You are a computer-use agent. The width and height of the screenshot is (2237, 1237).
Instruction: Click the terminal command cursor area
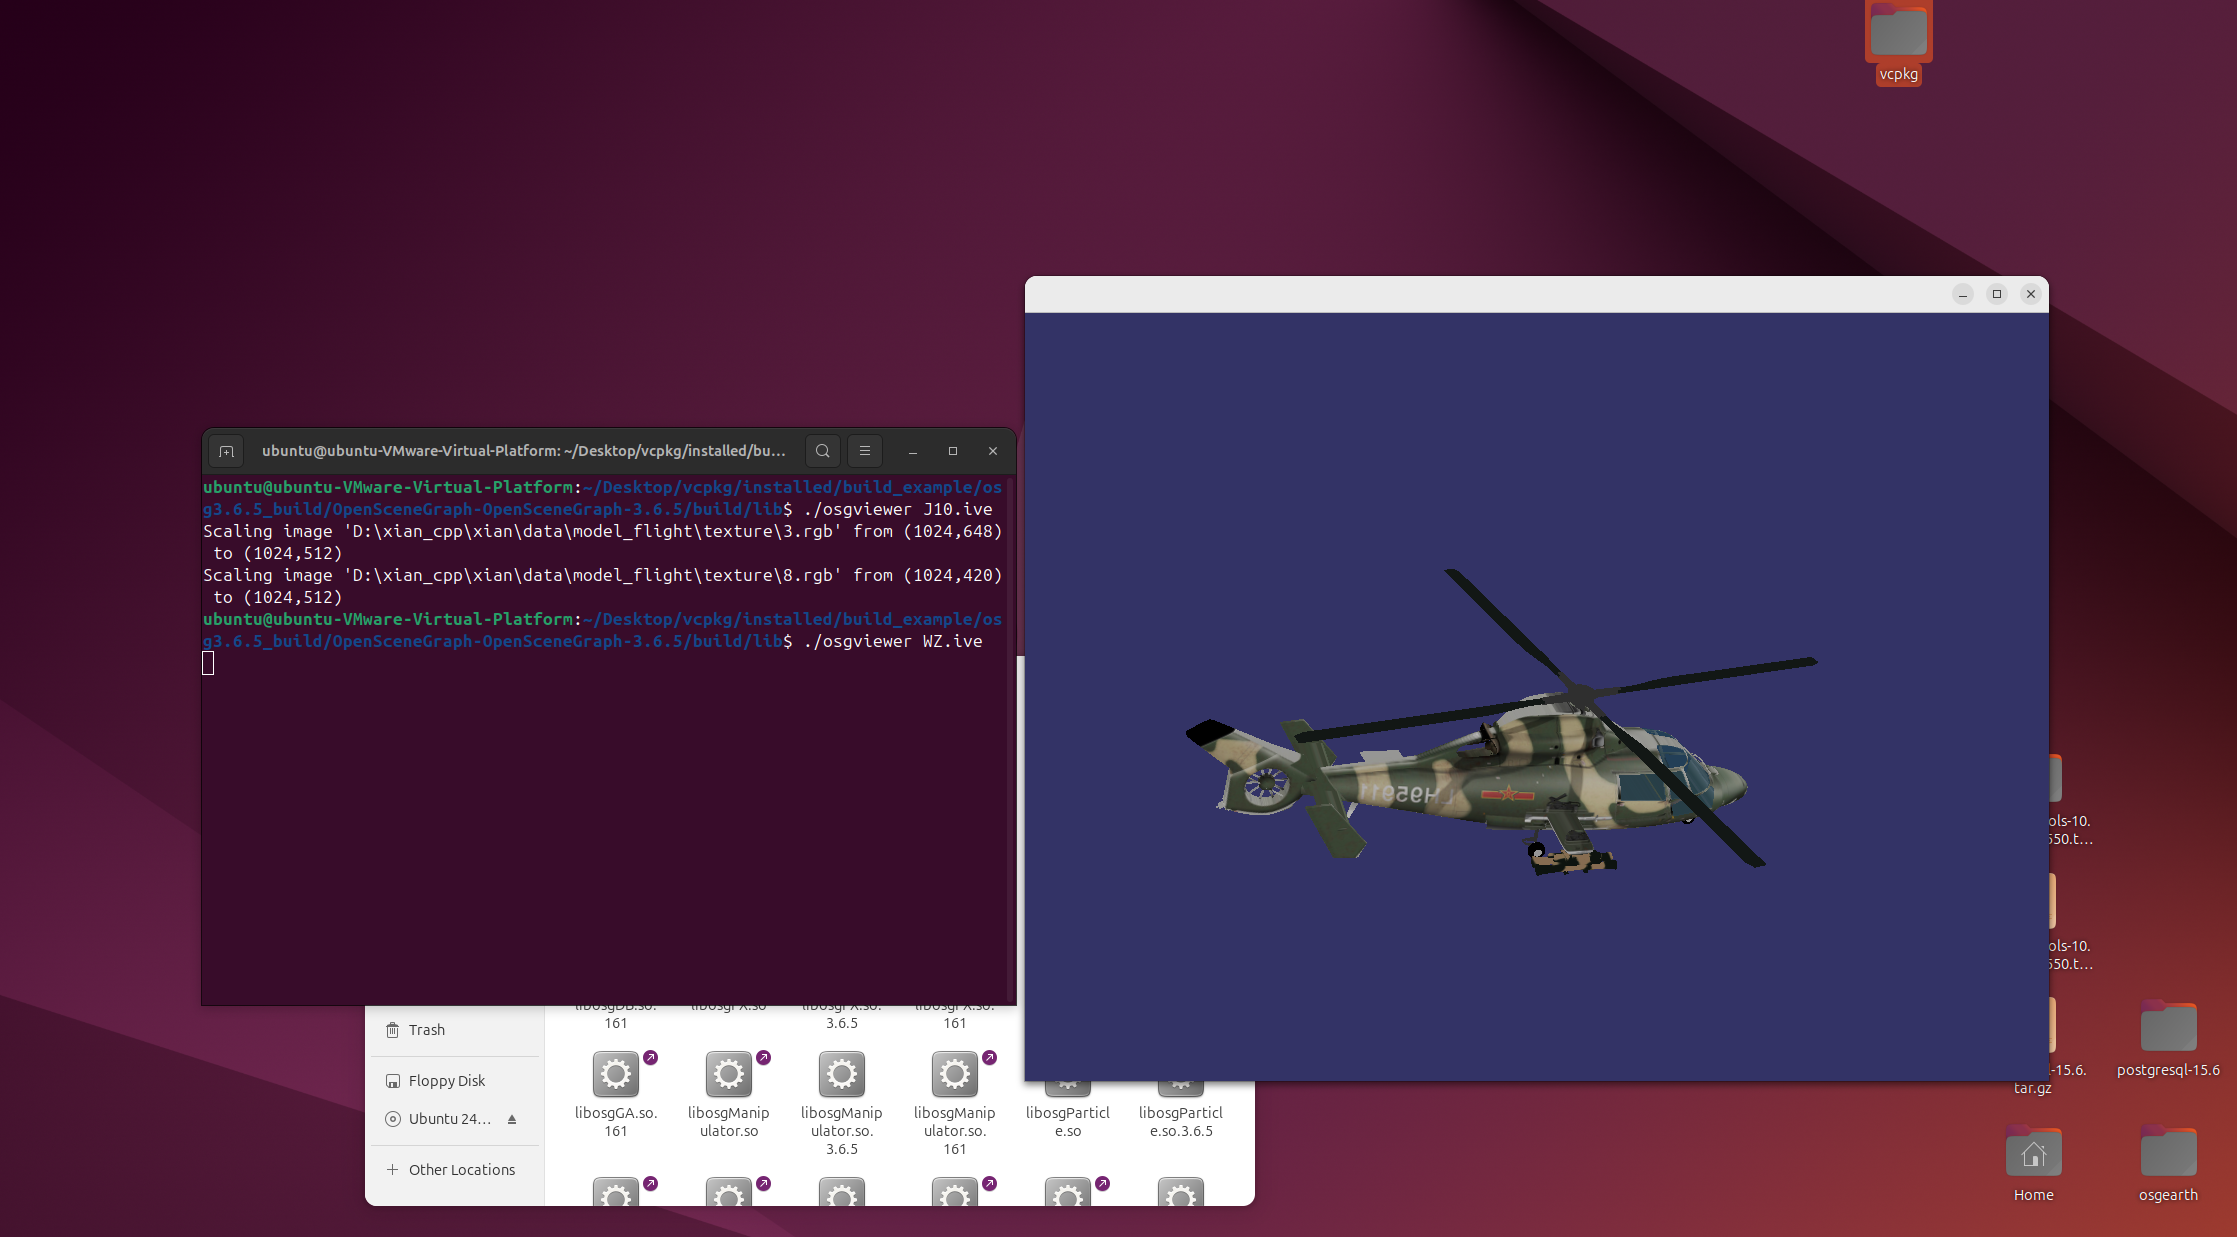click(208, 663)
